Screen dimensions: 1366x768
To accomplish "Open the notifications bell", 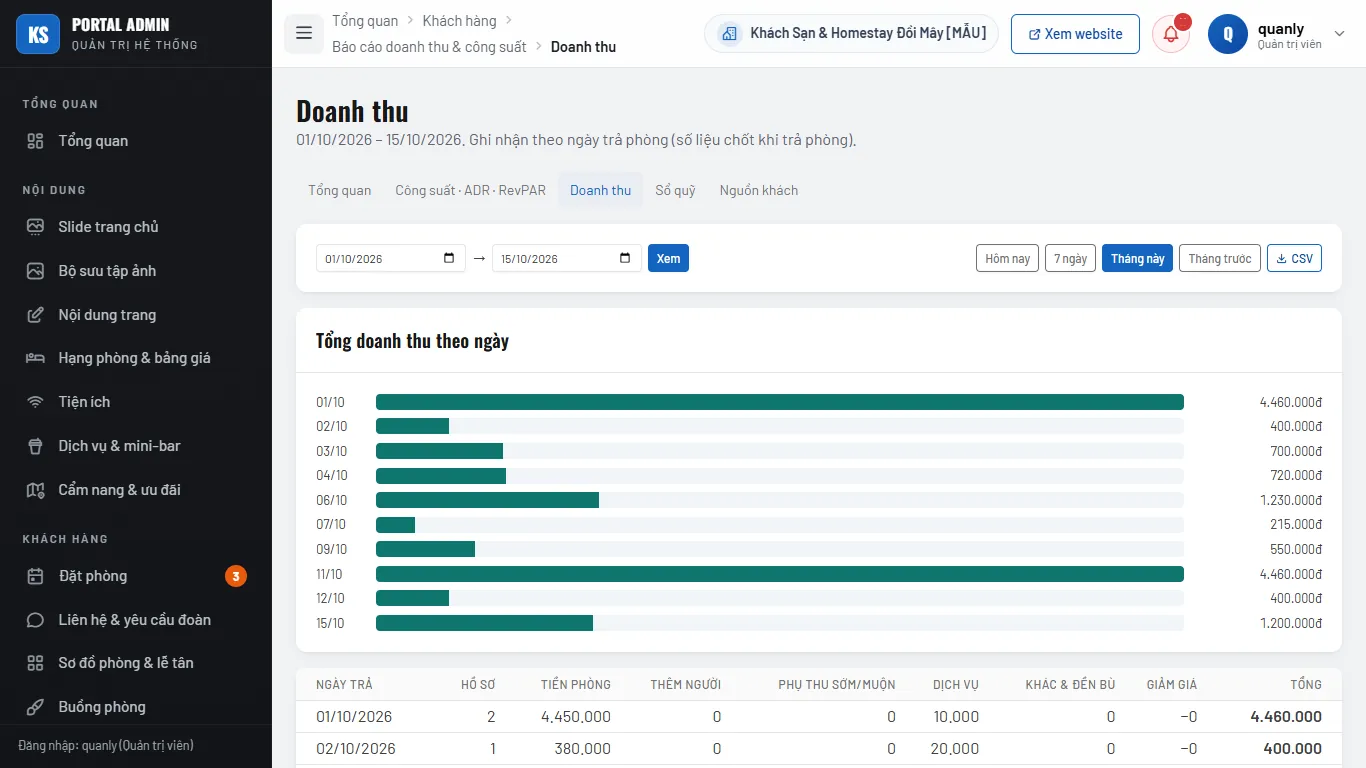I will (x=1171, y=34).
